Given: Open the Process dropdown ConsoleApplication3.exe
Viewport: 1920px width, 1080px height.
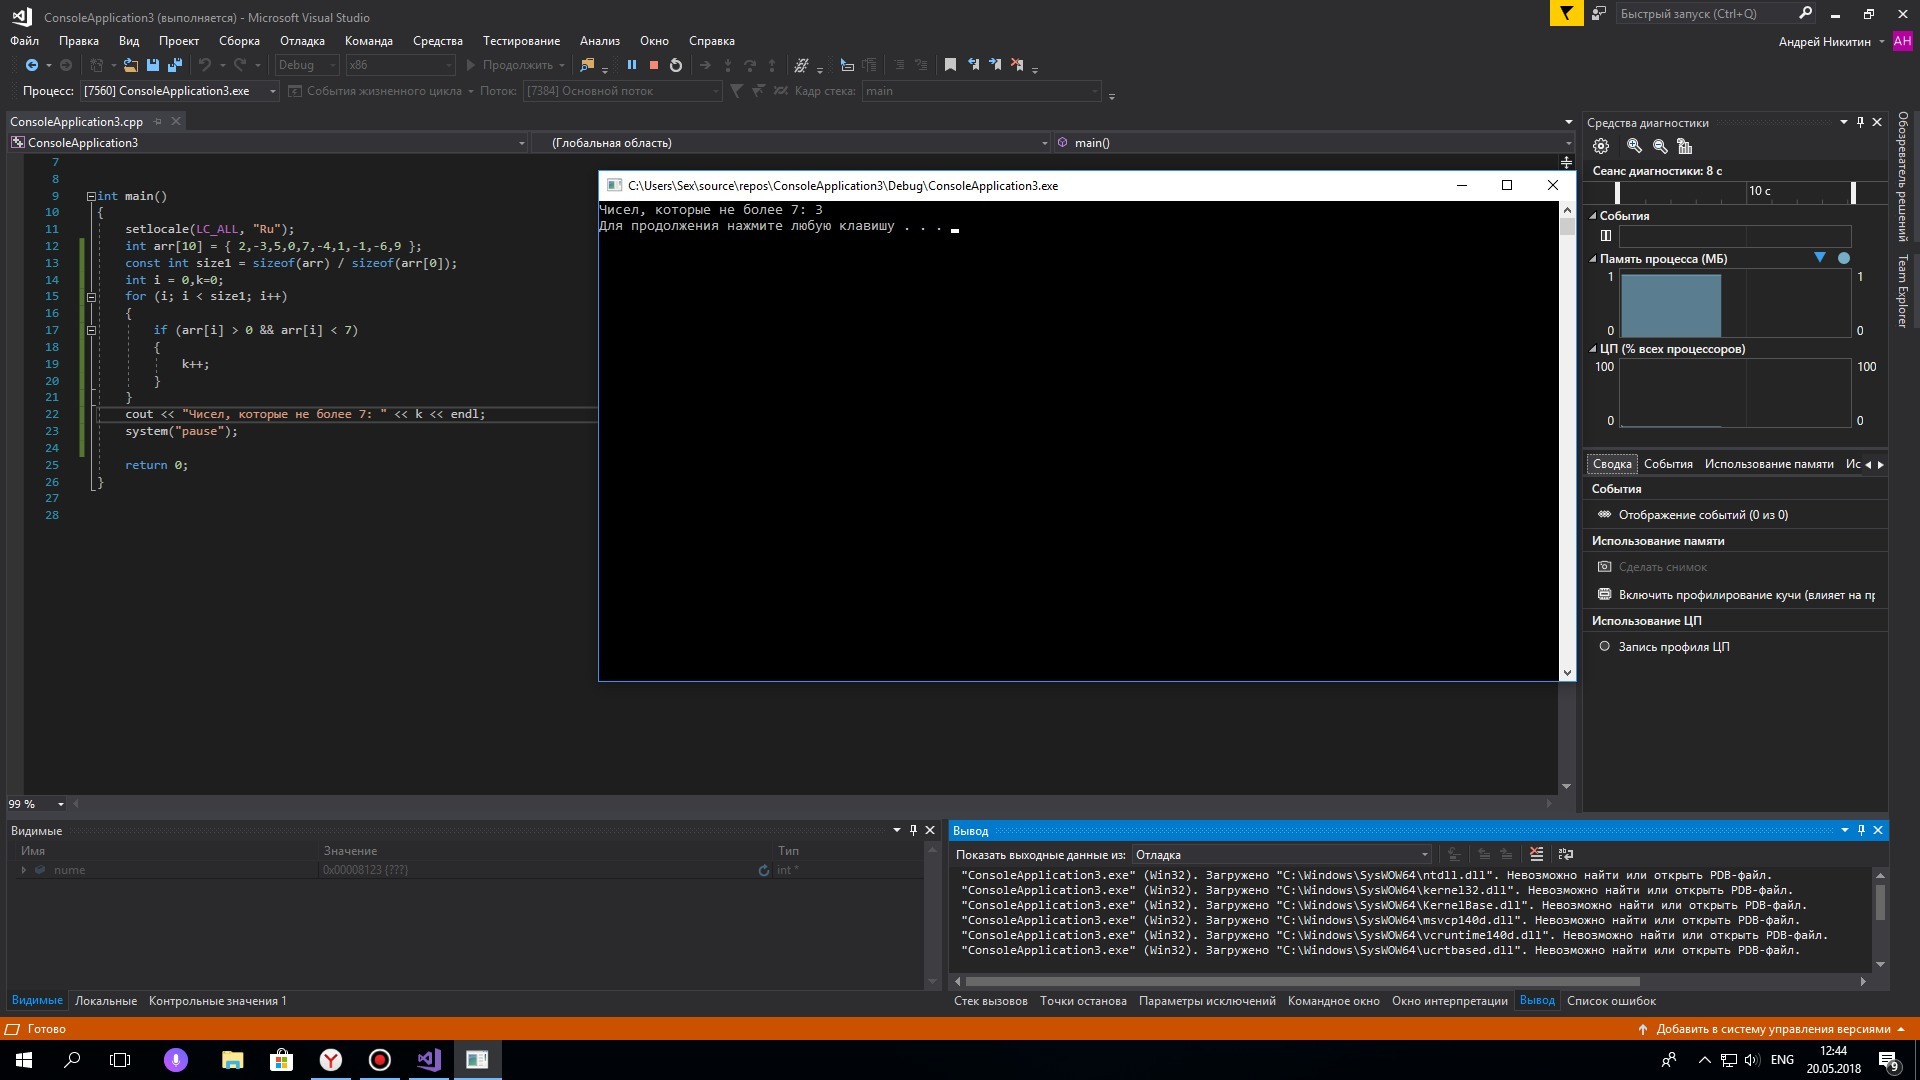Looking at the screenshot, I should 180,91.
